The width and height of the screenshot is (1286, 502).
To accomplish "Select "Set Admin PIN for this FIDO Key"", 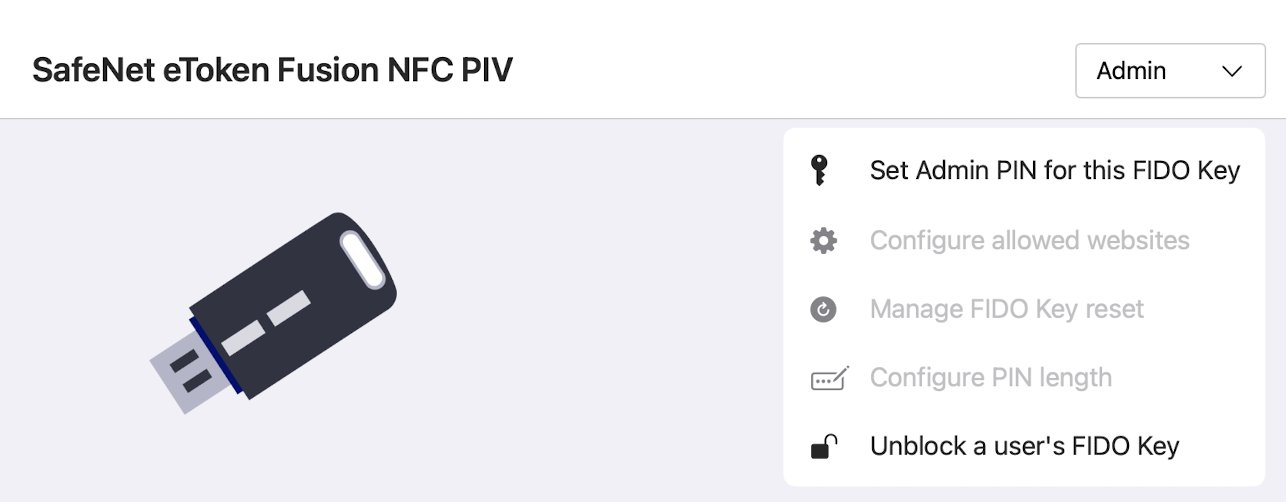I will [1054, 171].
